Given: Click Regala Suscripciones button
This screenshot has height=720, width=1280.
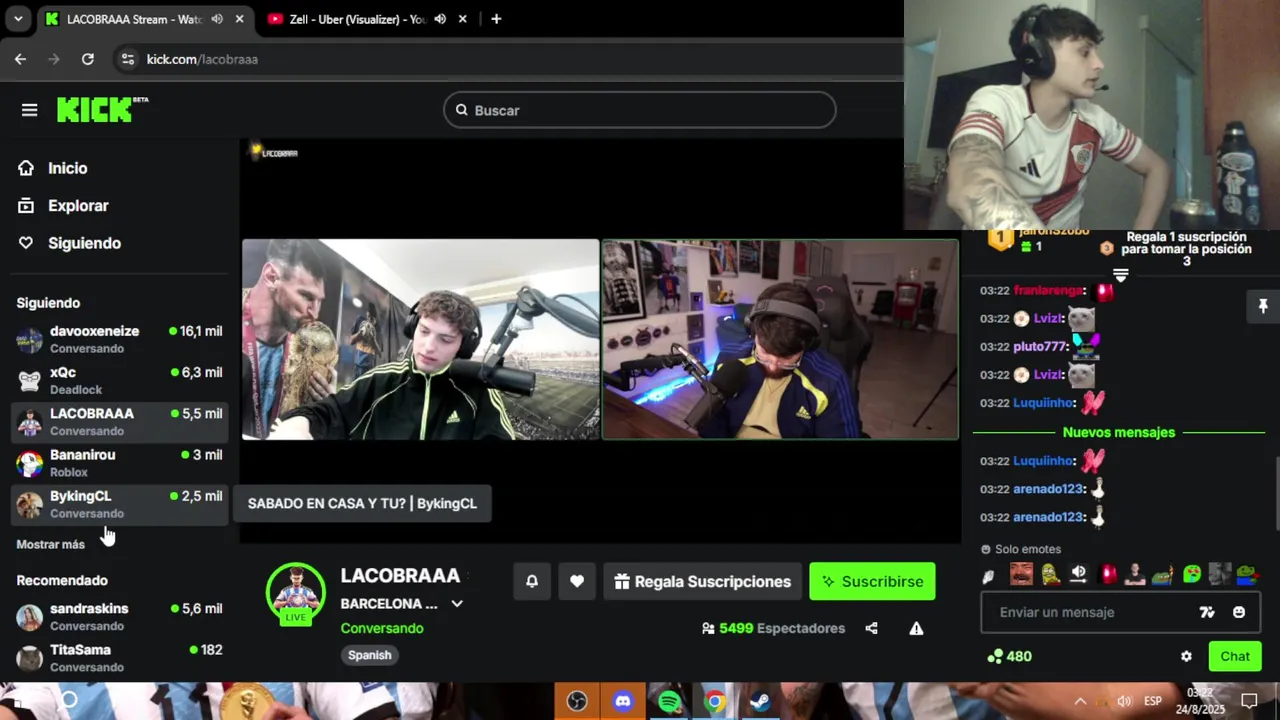Looking at the screenshot, I should [x=702, y=582].
